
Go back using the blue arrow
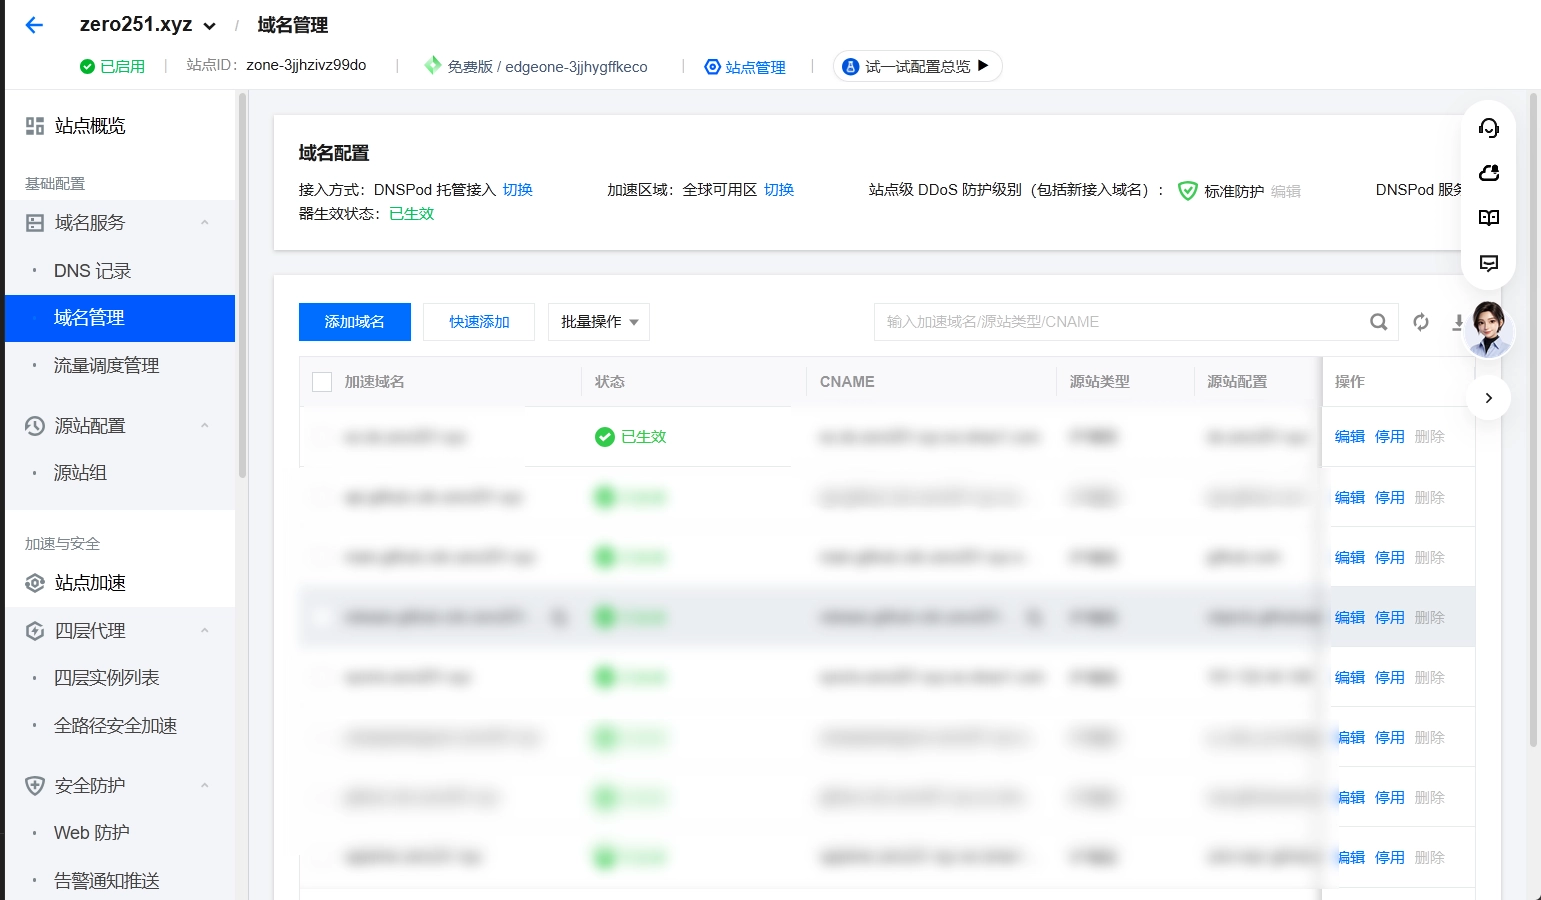[x=34, y=25]
